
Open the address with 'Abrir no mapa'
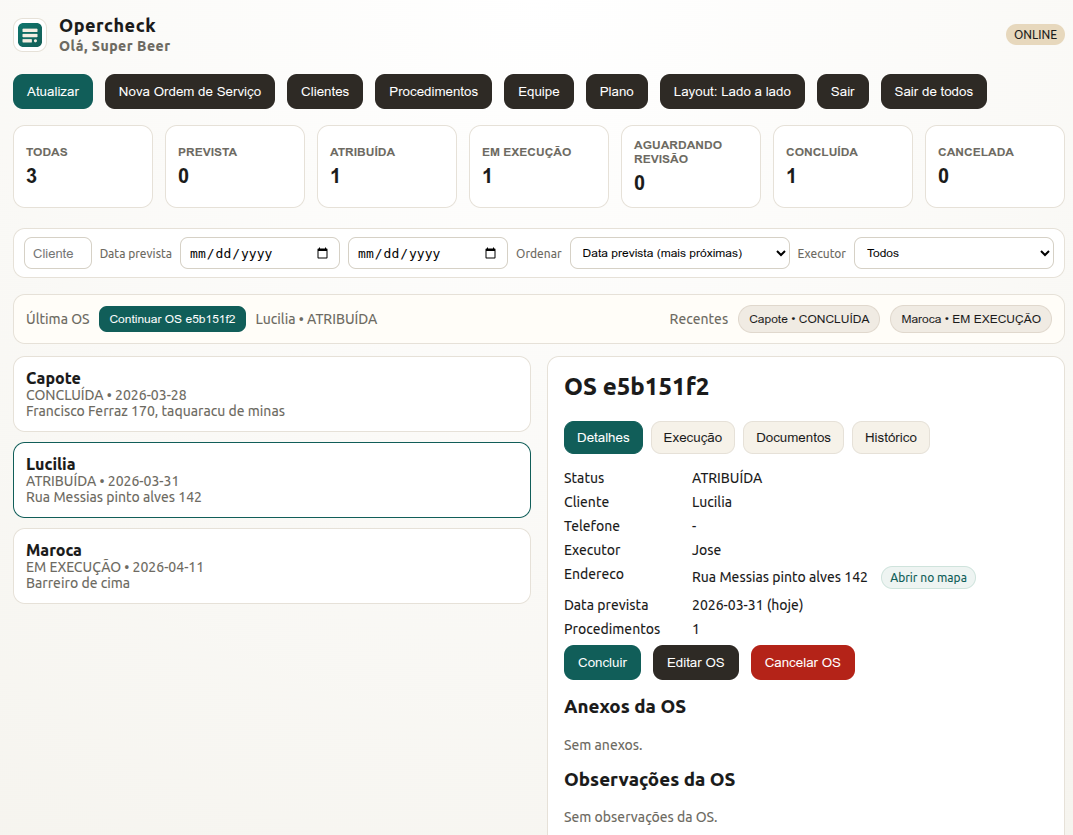[x=928, y=577]
